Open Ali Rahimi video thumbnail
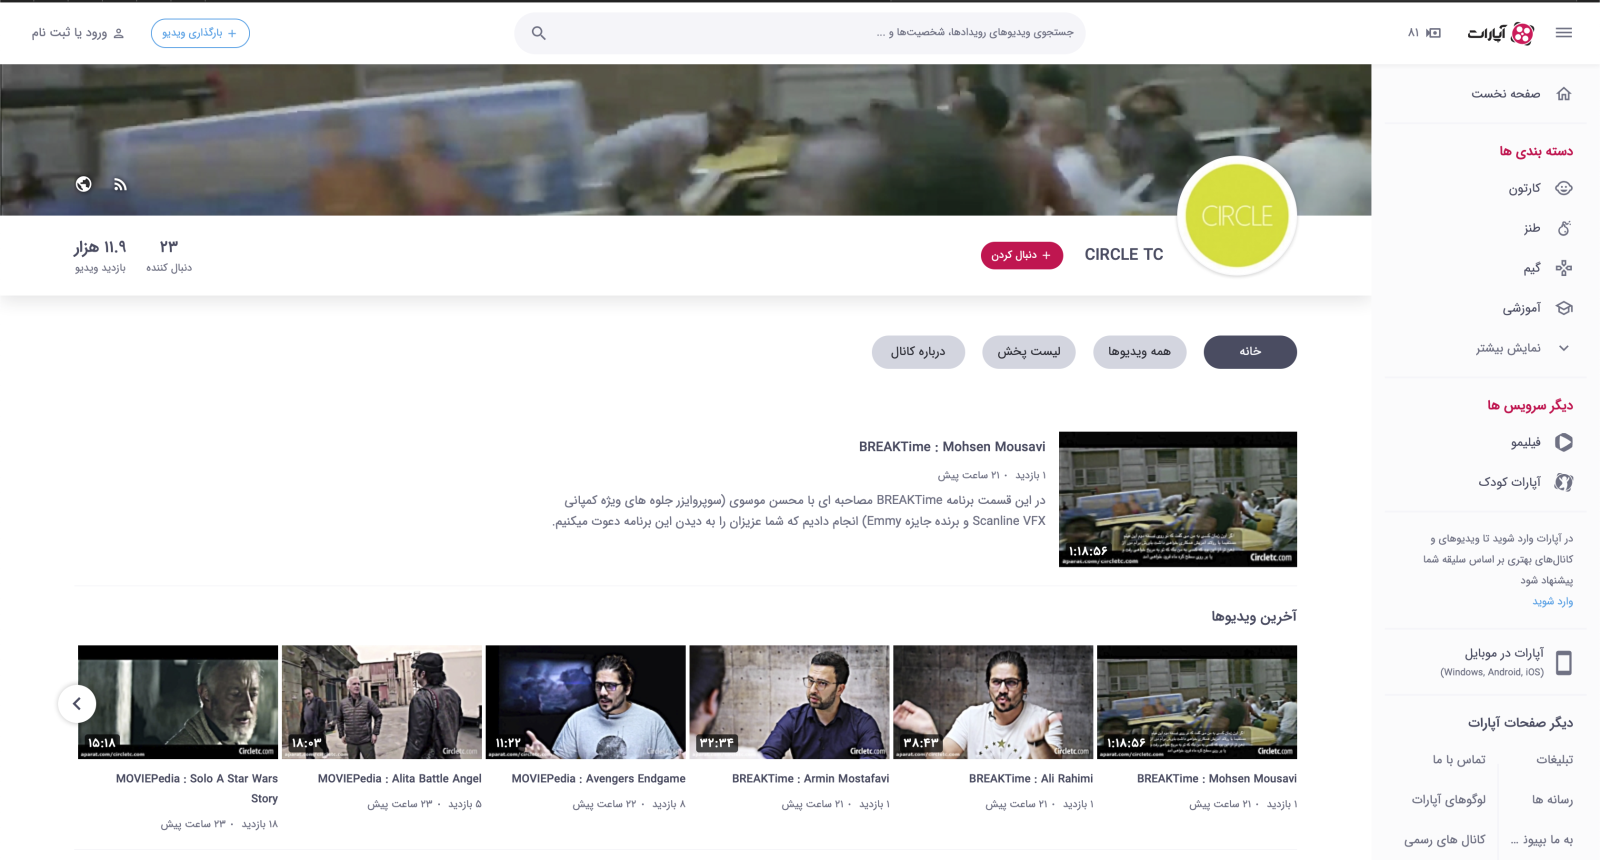 tap(993, 702)
